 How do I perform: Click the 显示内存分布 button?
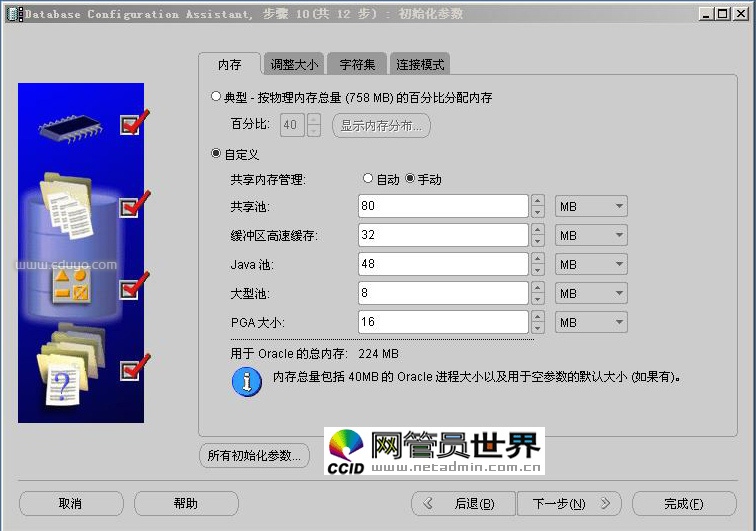(381, 125)
